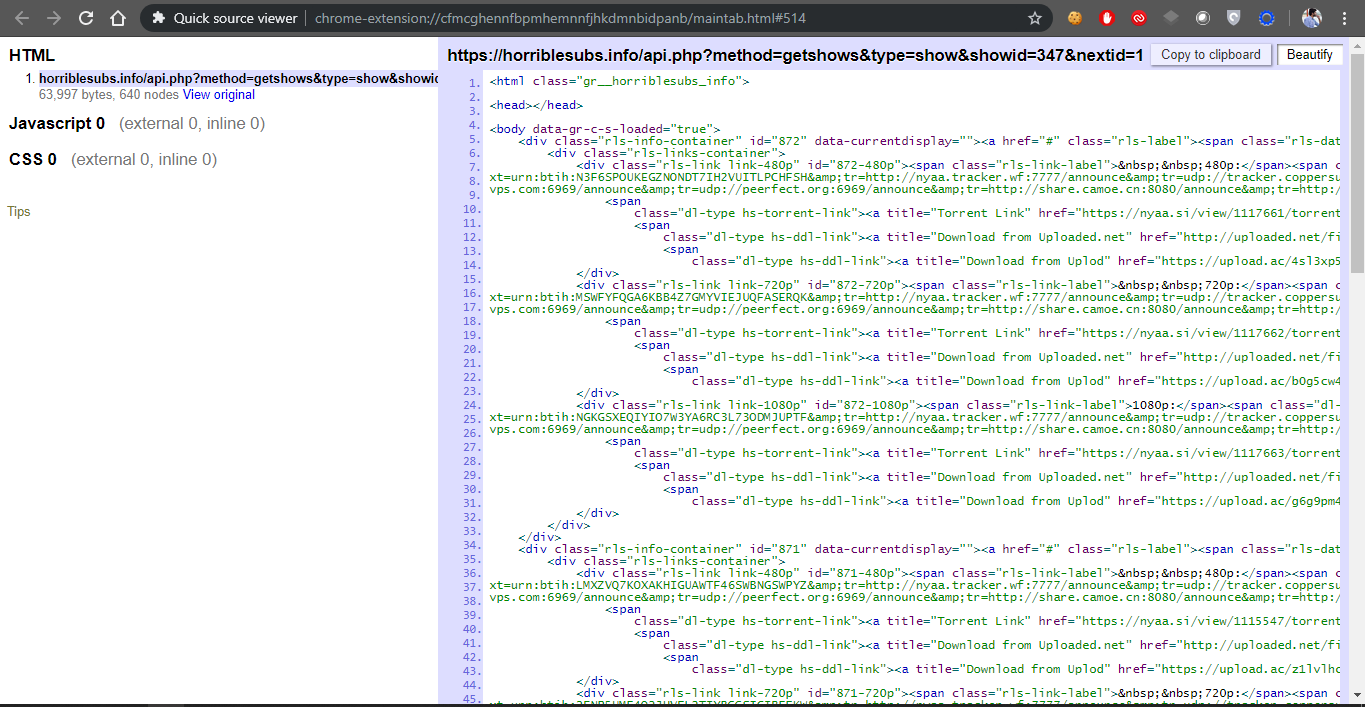Viewport: 1365px width, 707px height.
Task: Bookmark this page using the star
Action: point(1035,17)
